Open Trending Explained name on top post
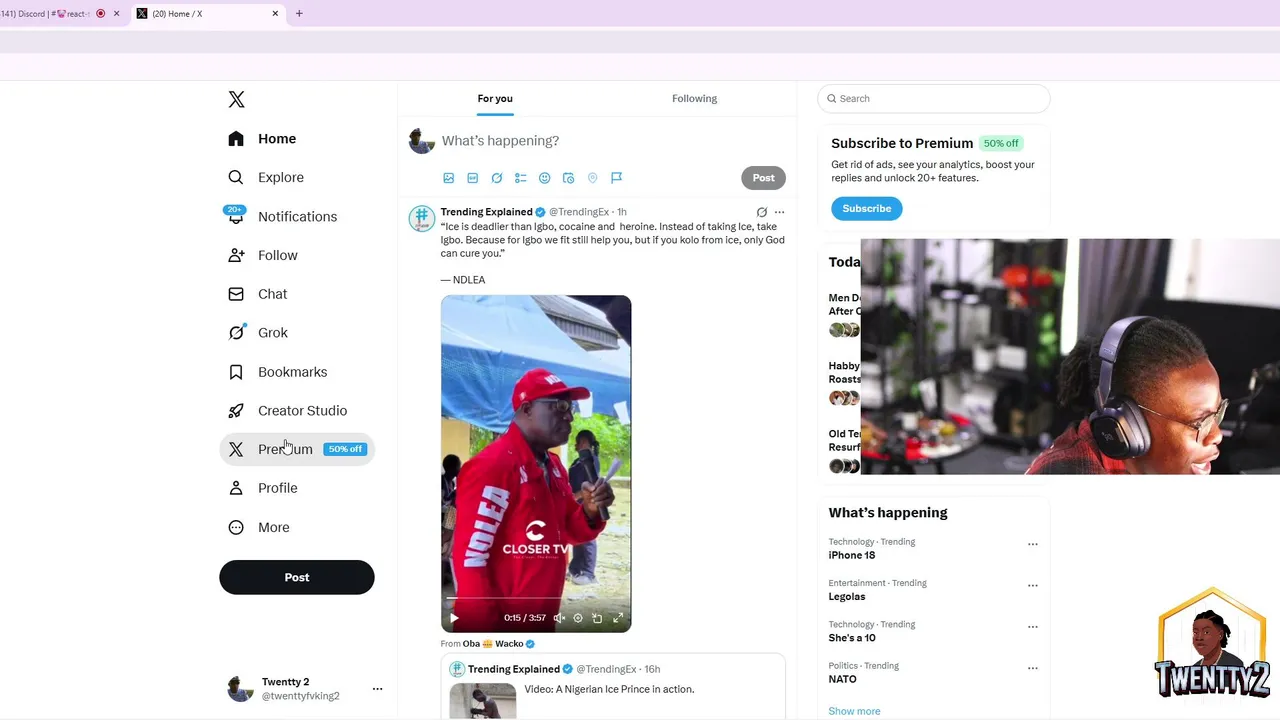 486,212
